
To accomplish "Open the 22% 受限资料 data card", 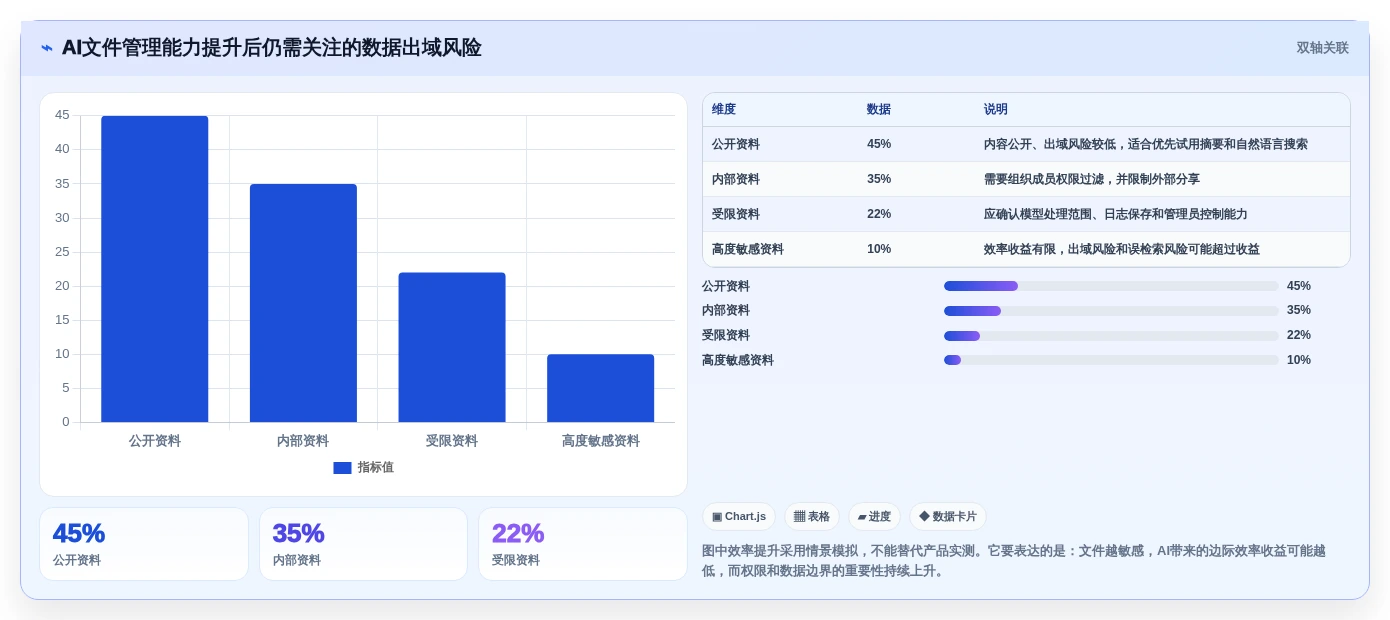I will [583, 544].
